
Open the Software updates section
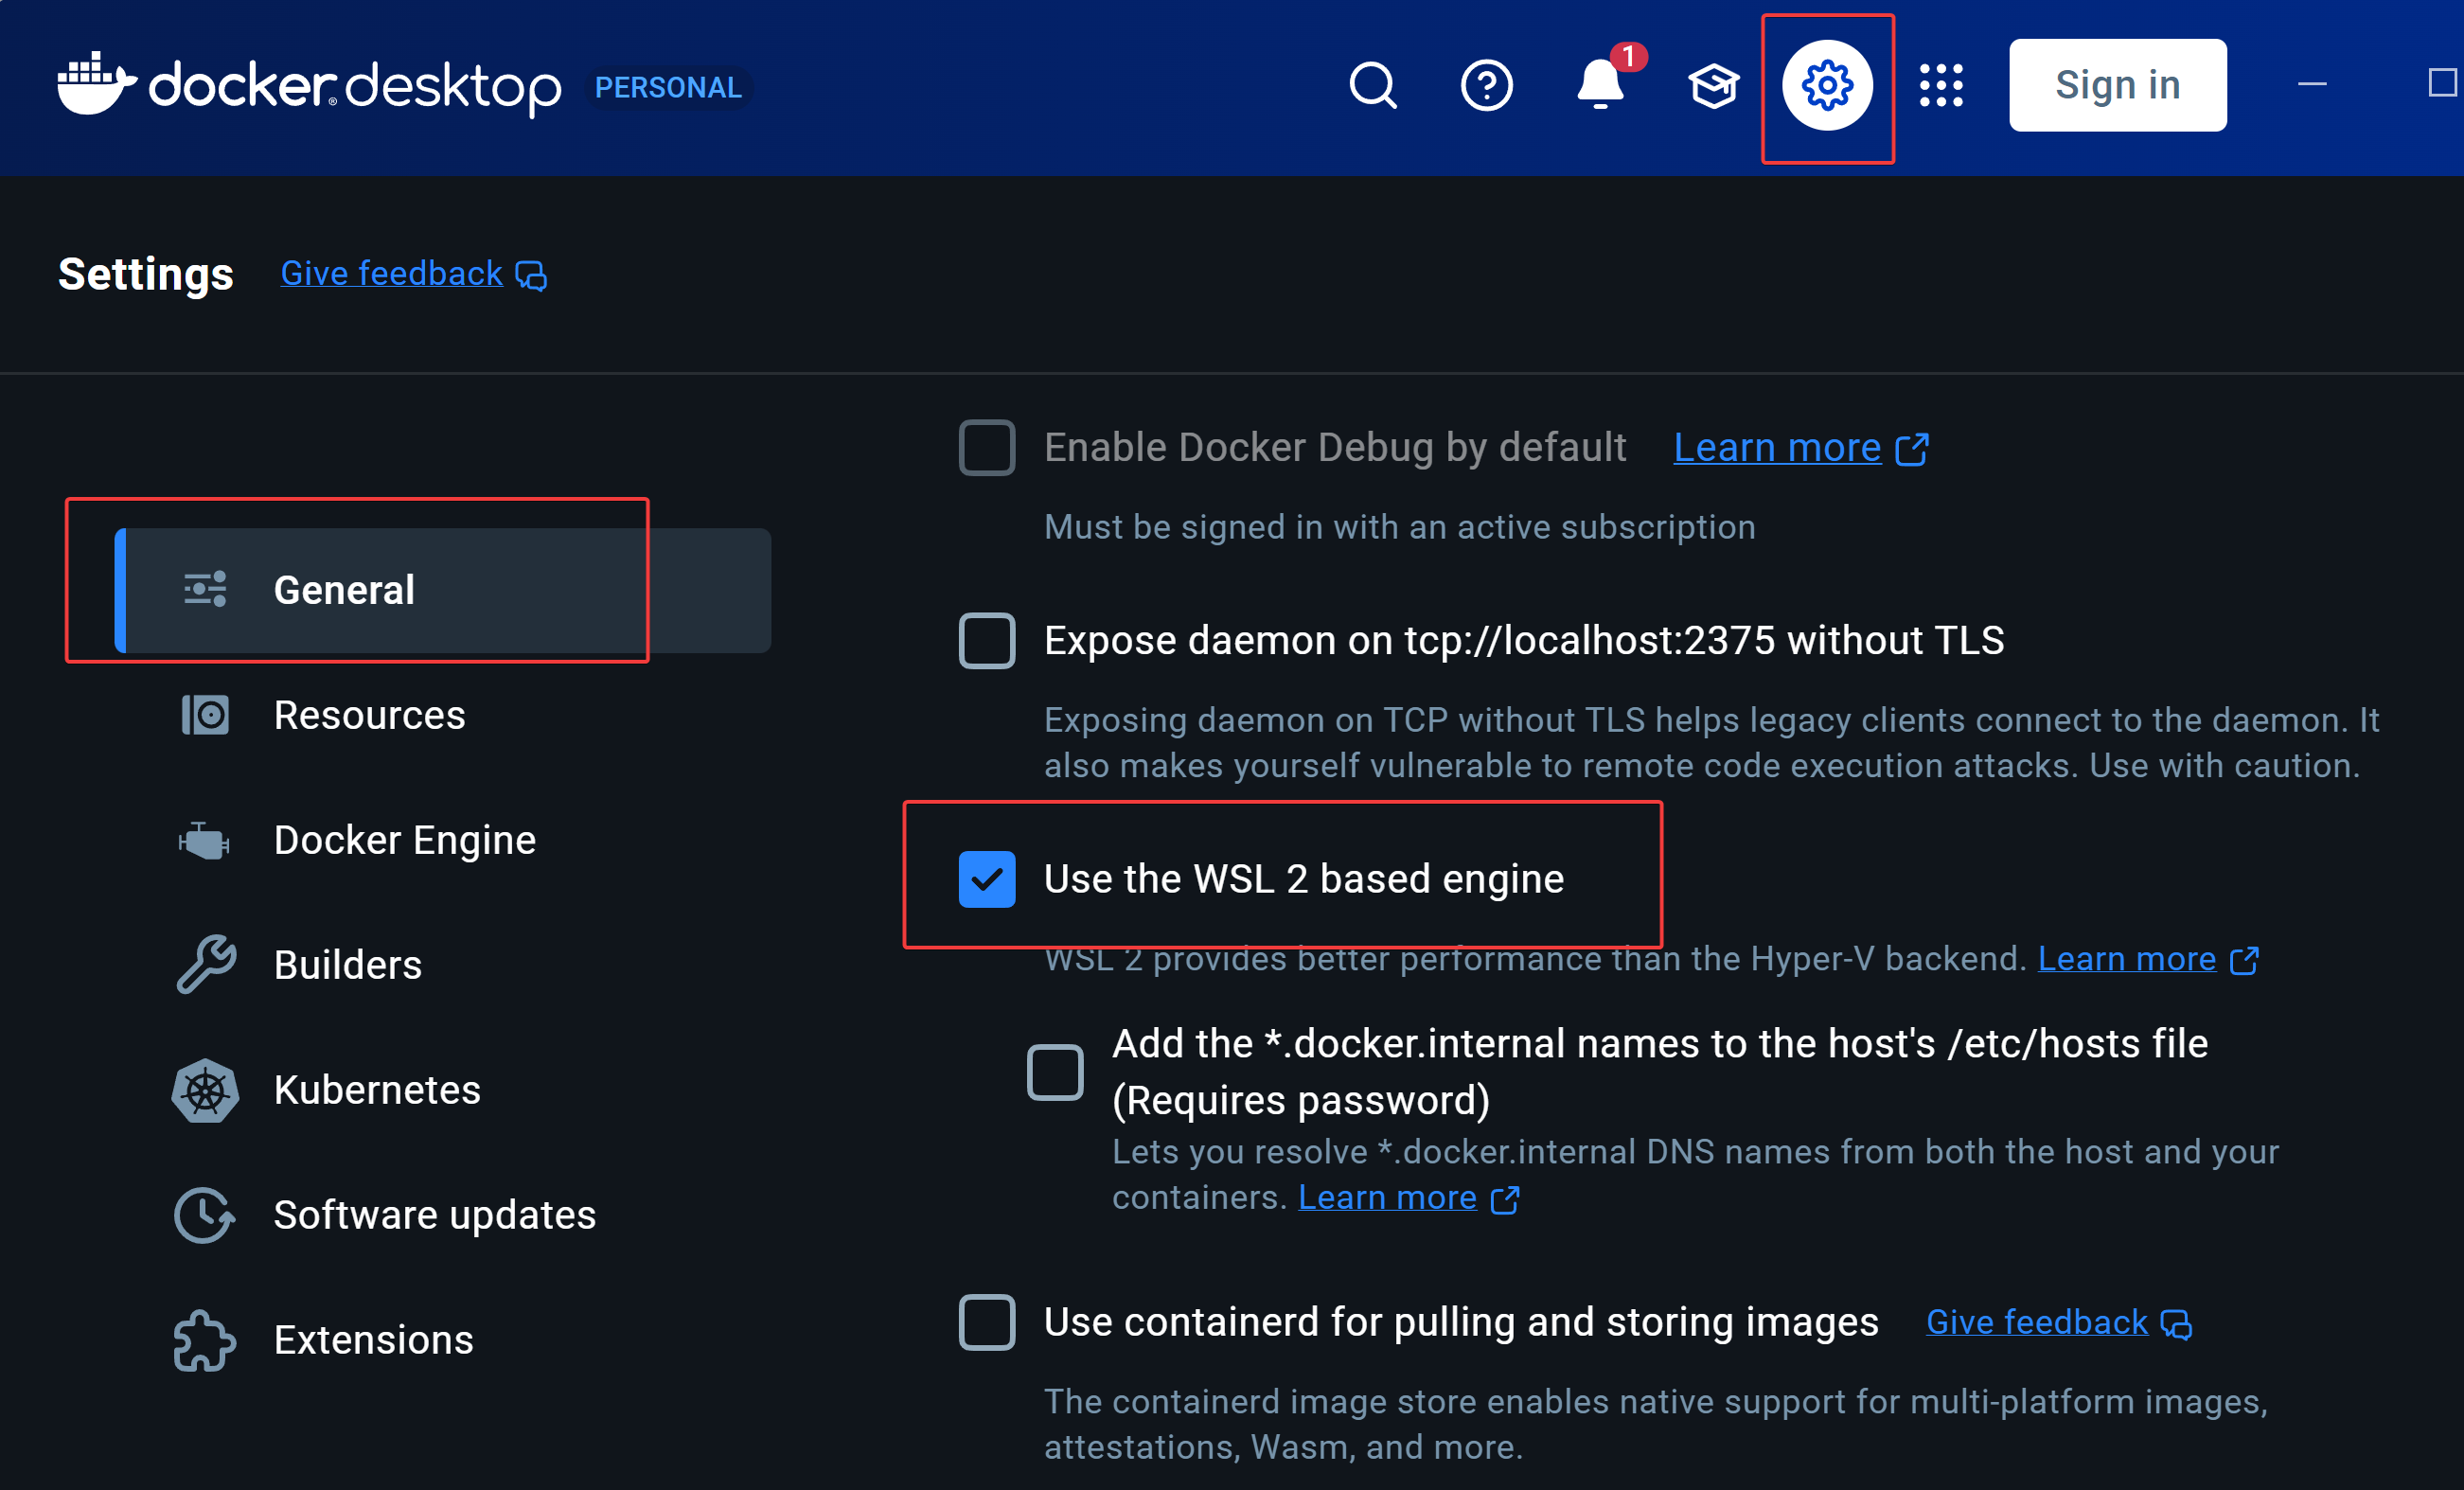[443, 1215]
